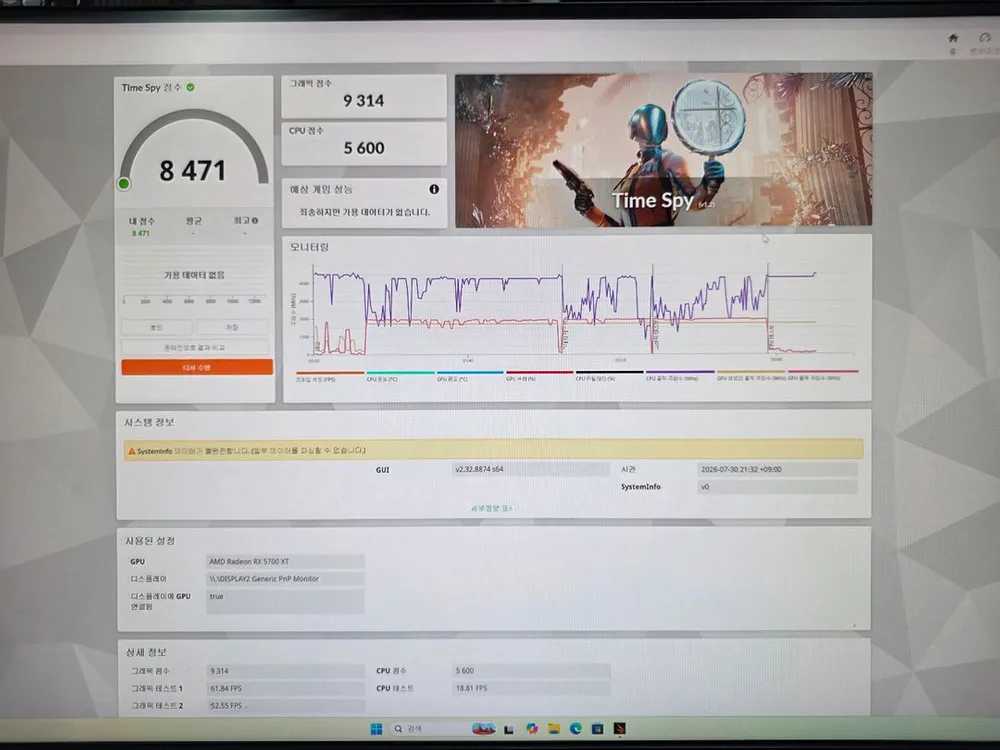Image resolution: width=1000 pixels, height=750 pixels.
Task: Open Microsoft Edge from the taskbar
Action: tap(575, 728)
